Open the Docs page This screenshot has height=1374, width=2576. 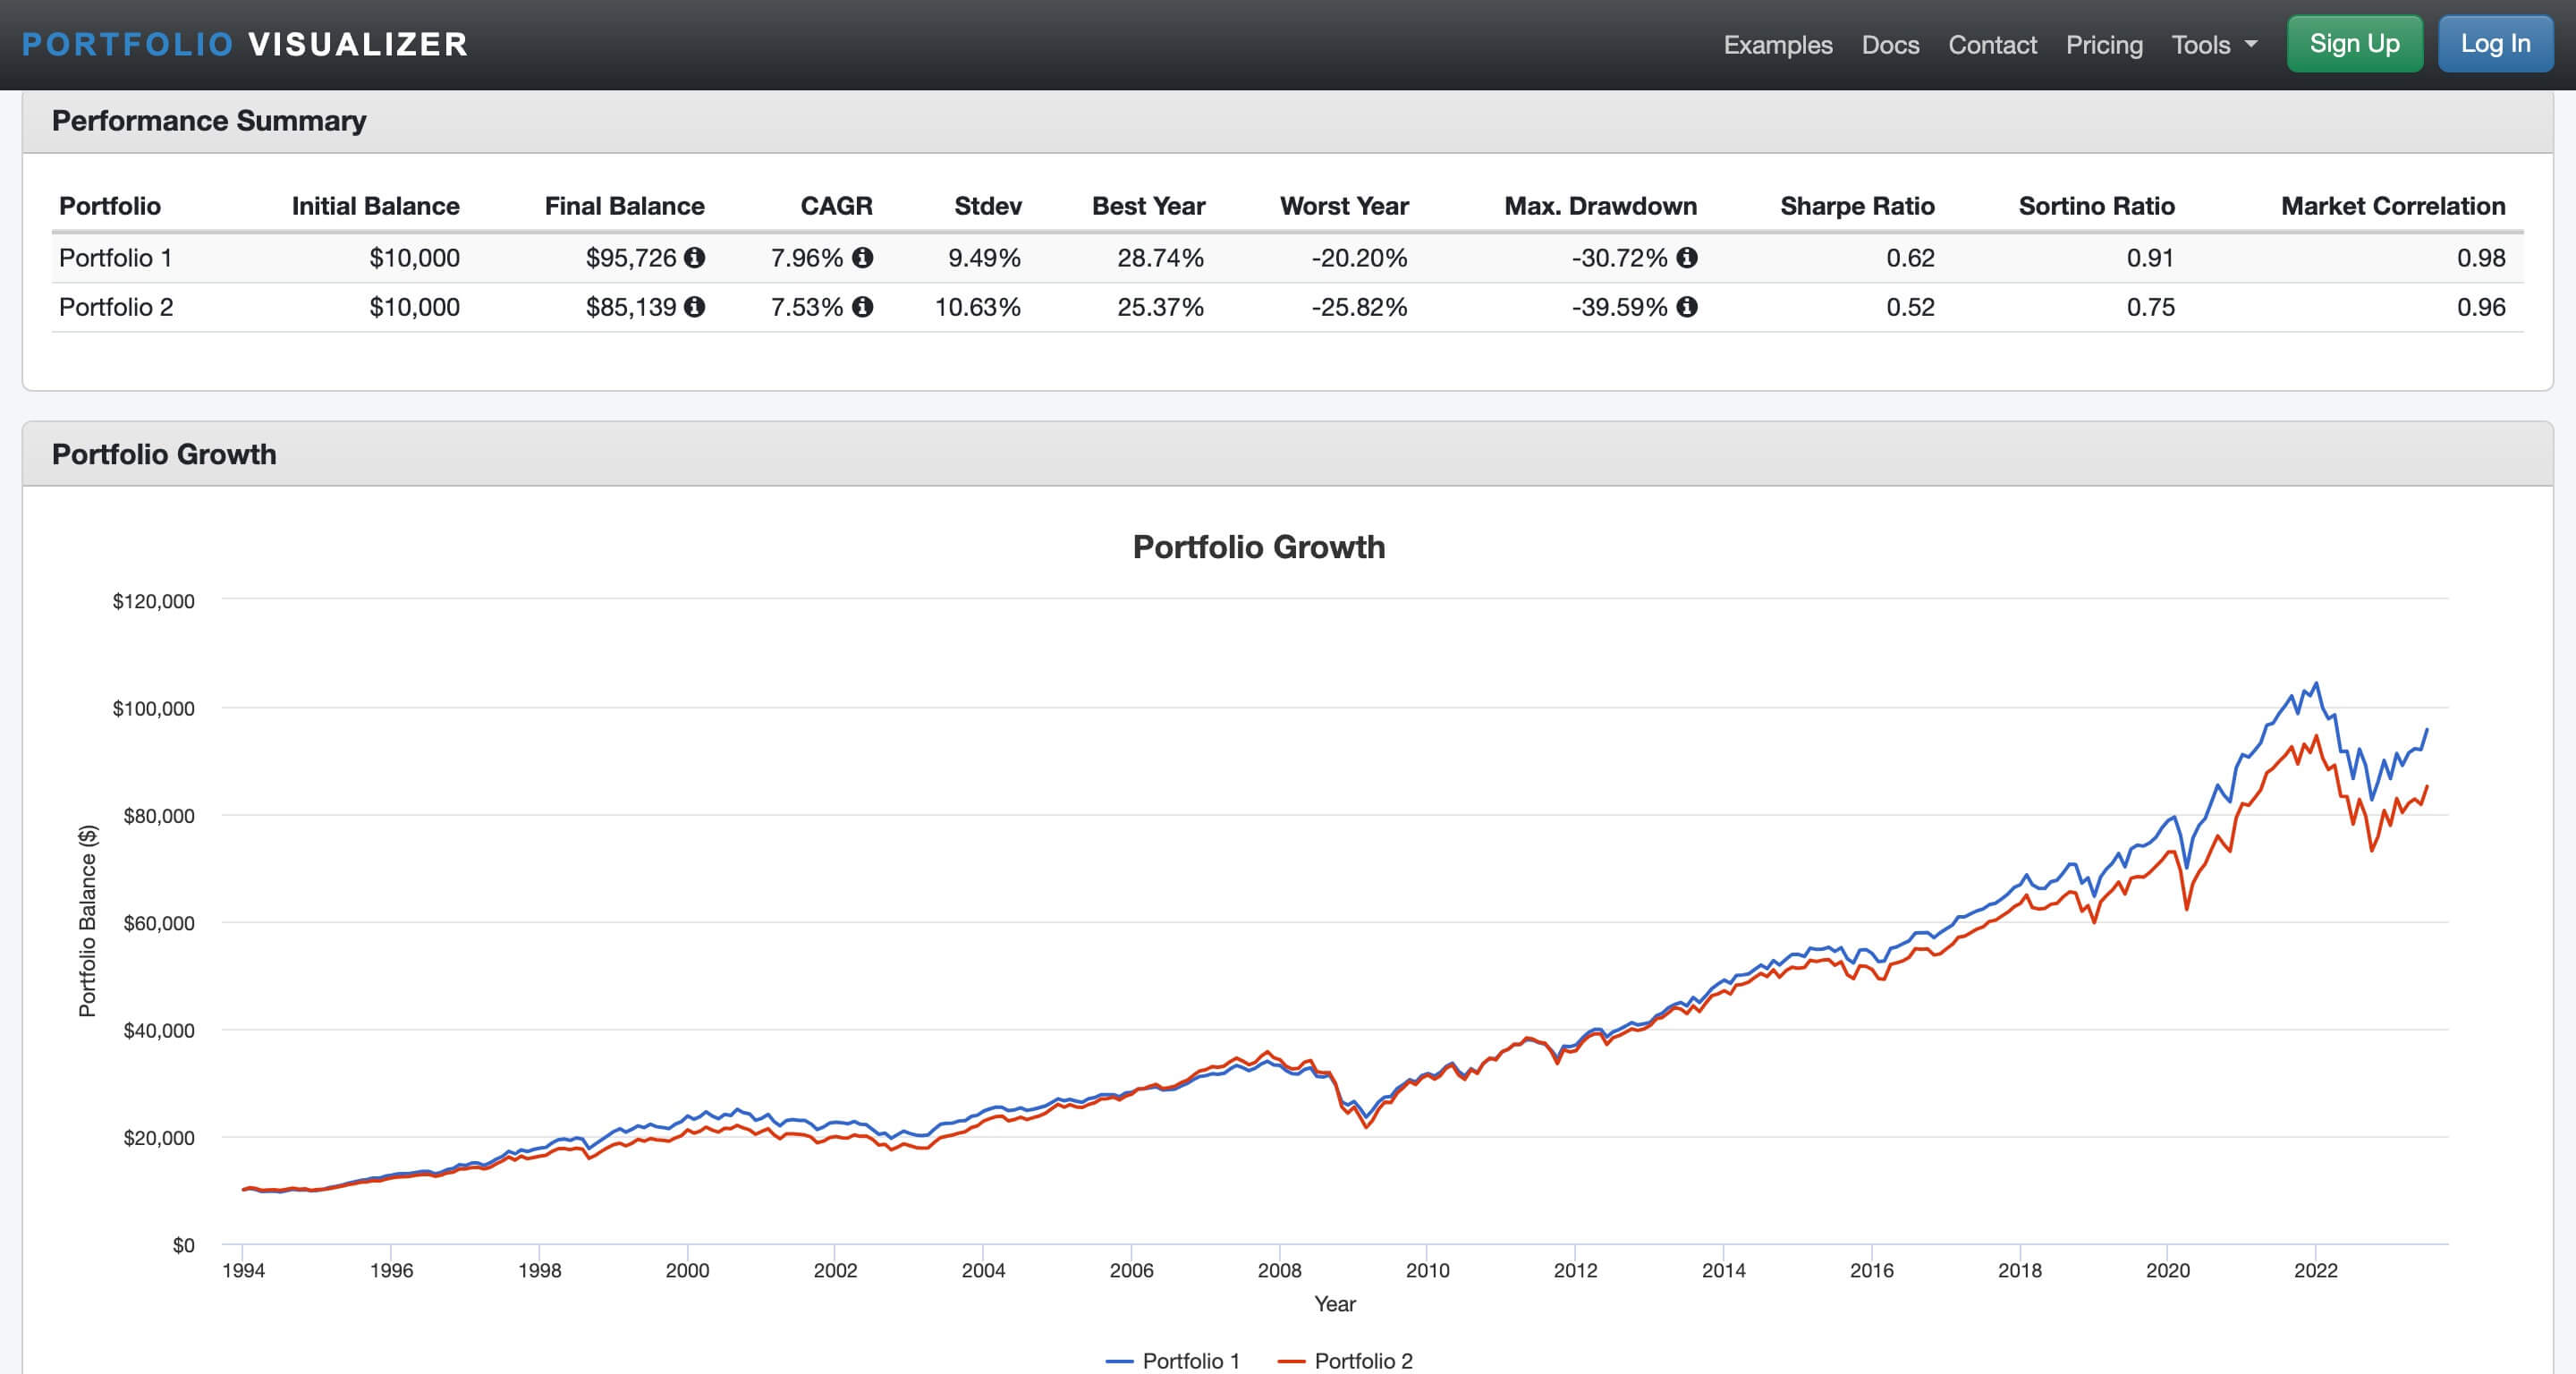tap(1890, 44)
